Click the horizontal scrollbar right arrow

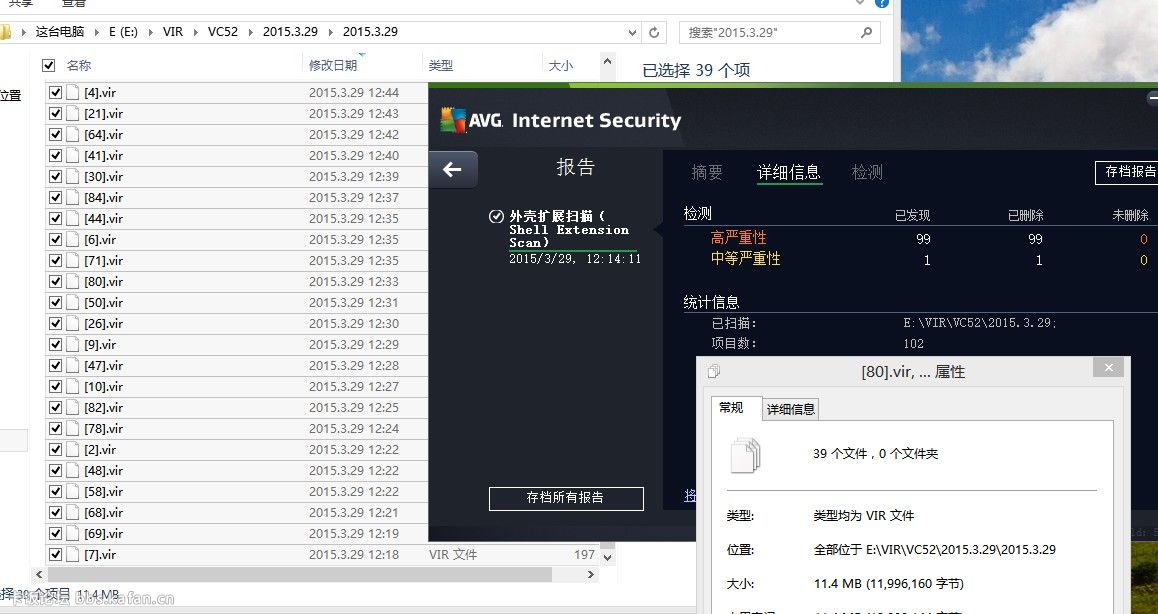pos(590,574)
